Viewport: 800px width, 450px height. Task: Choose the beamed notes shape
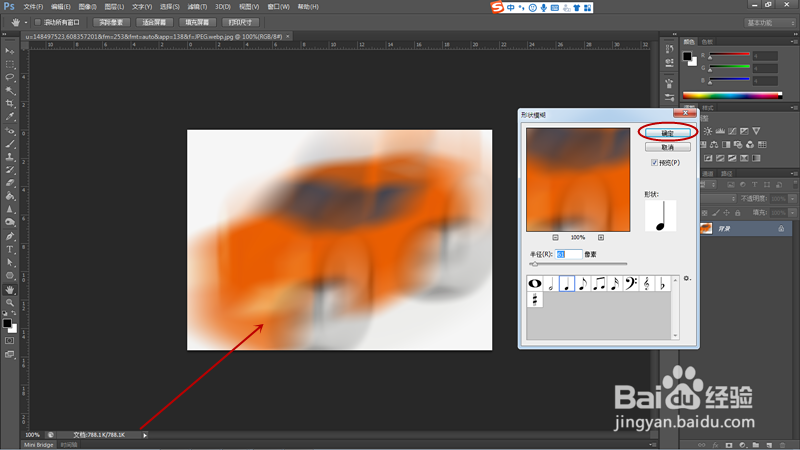click(x=599, y=283)
